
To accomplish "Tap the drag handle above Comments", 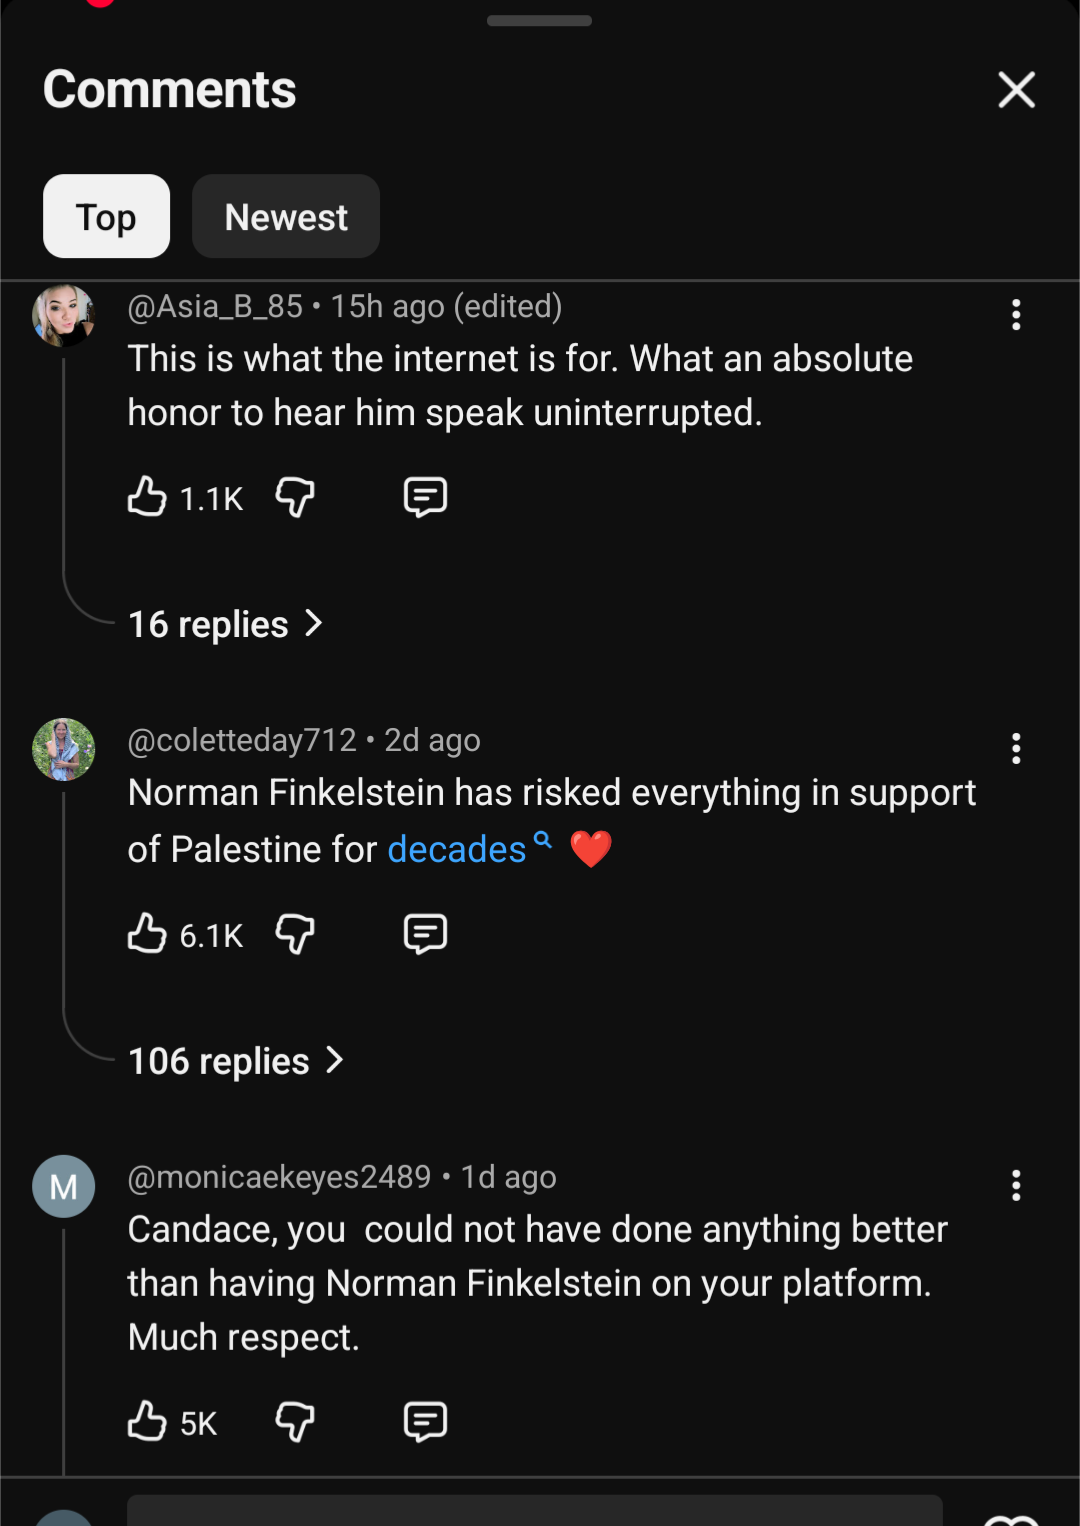I will tap(539, 21).
